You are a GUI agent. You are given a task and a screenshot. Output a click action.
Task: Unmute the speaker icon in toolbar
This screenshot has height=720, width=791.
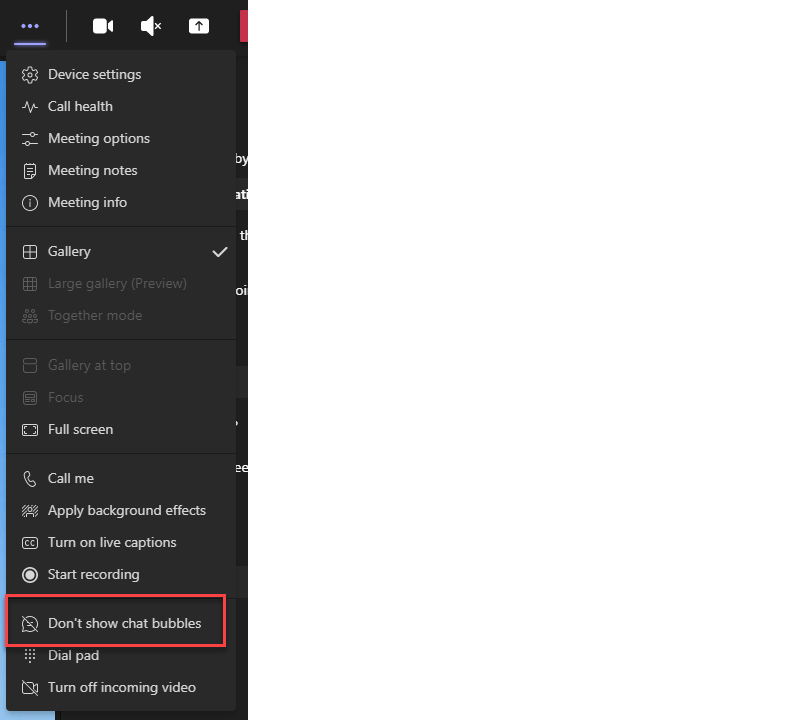[x=151, y=26]
